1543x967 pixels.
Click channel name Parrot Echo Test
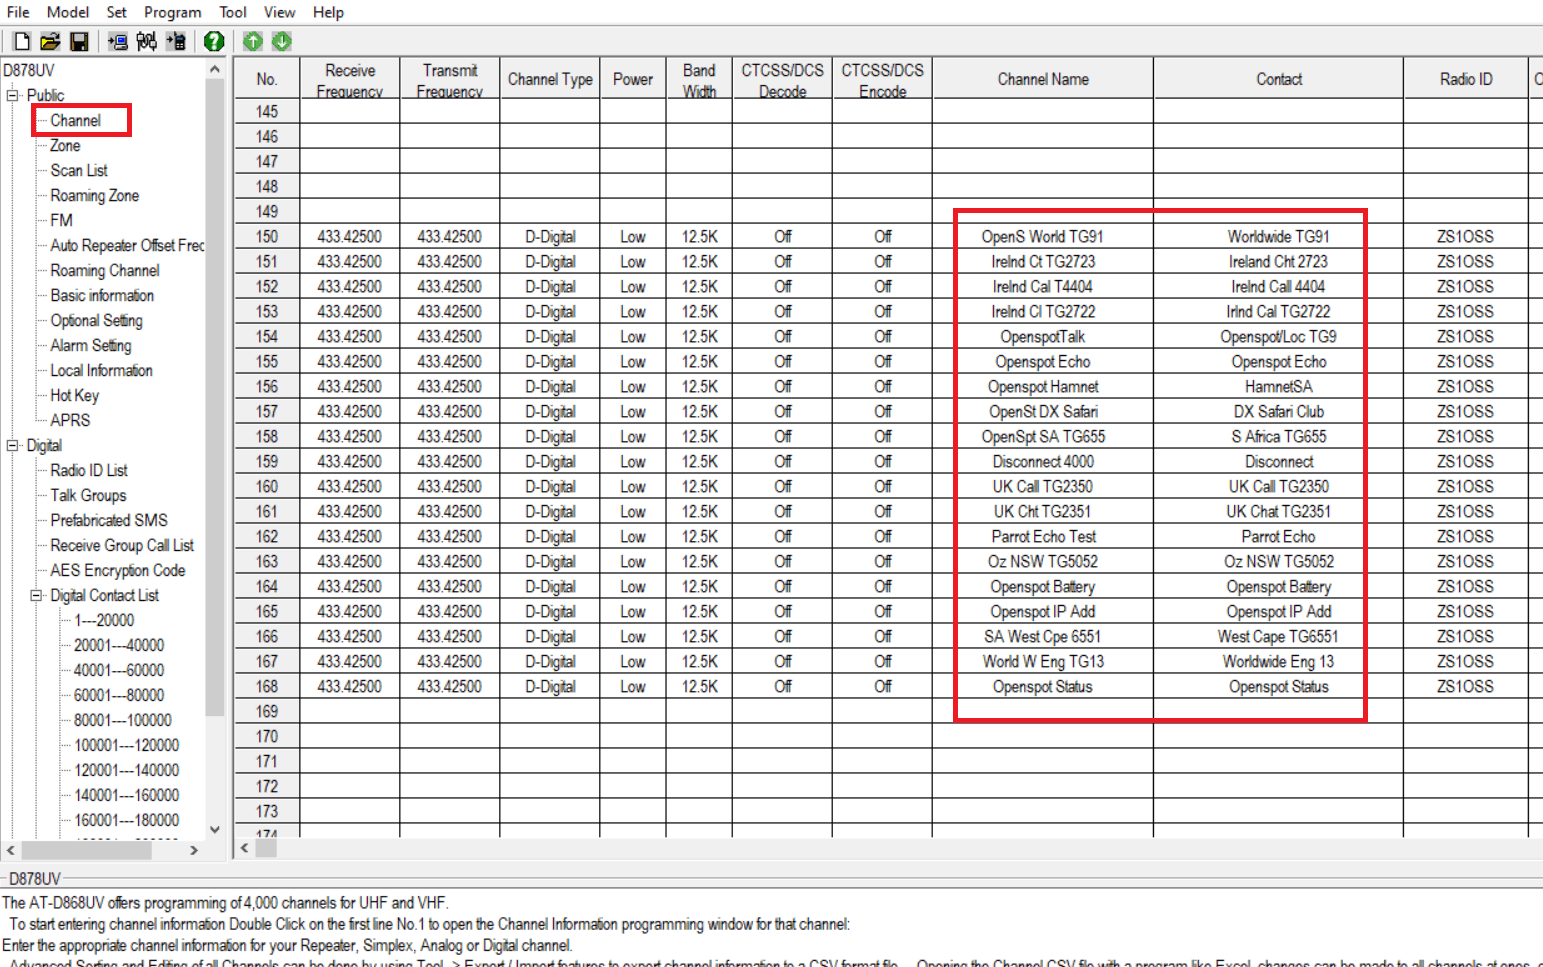pos(1043,537)
